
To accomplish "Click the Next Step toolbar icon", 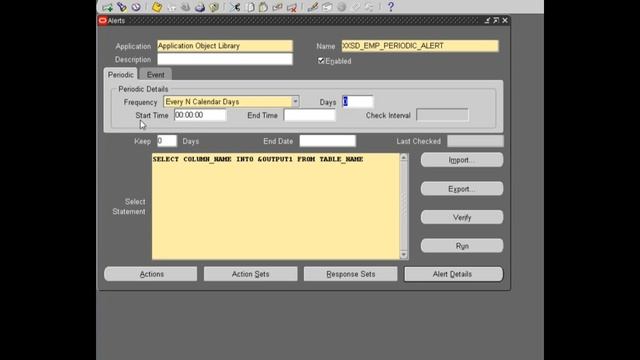I will click(x=171, y=7).
